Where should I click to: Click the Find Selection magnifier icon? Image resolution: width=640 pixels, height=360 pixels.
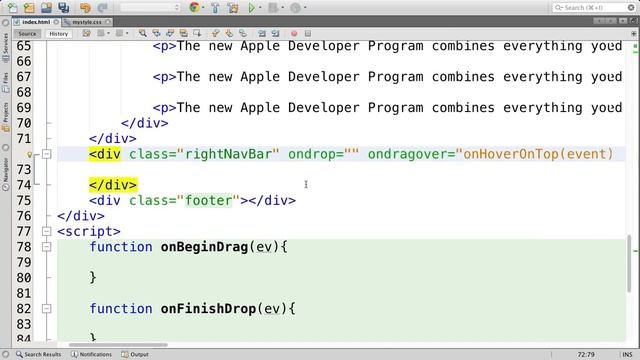pos(142,33)
